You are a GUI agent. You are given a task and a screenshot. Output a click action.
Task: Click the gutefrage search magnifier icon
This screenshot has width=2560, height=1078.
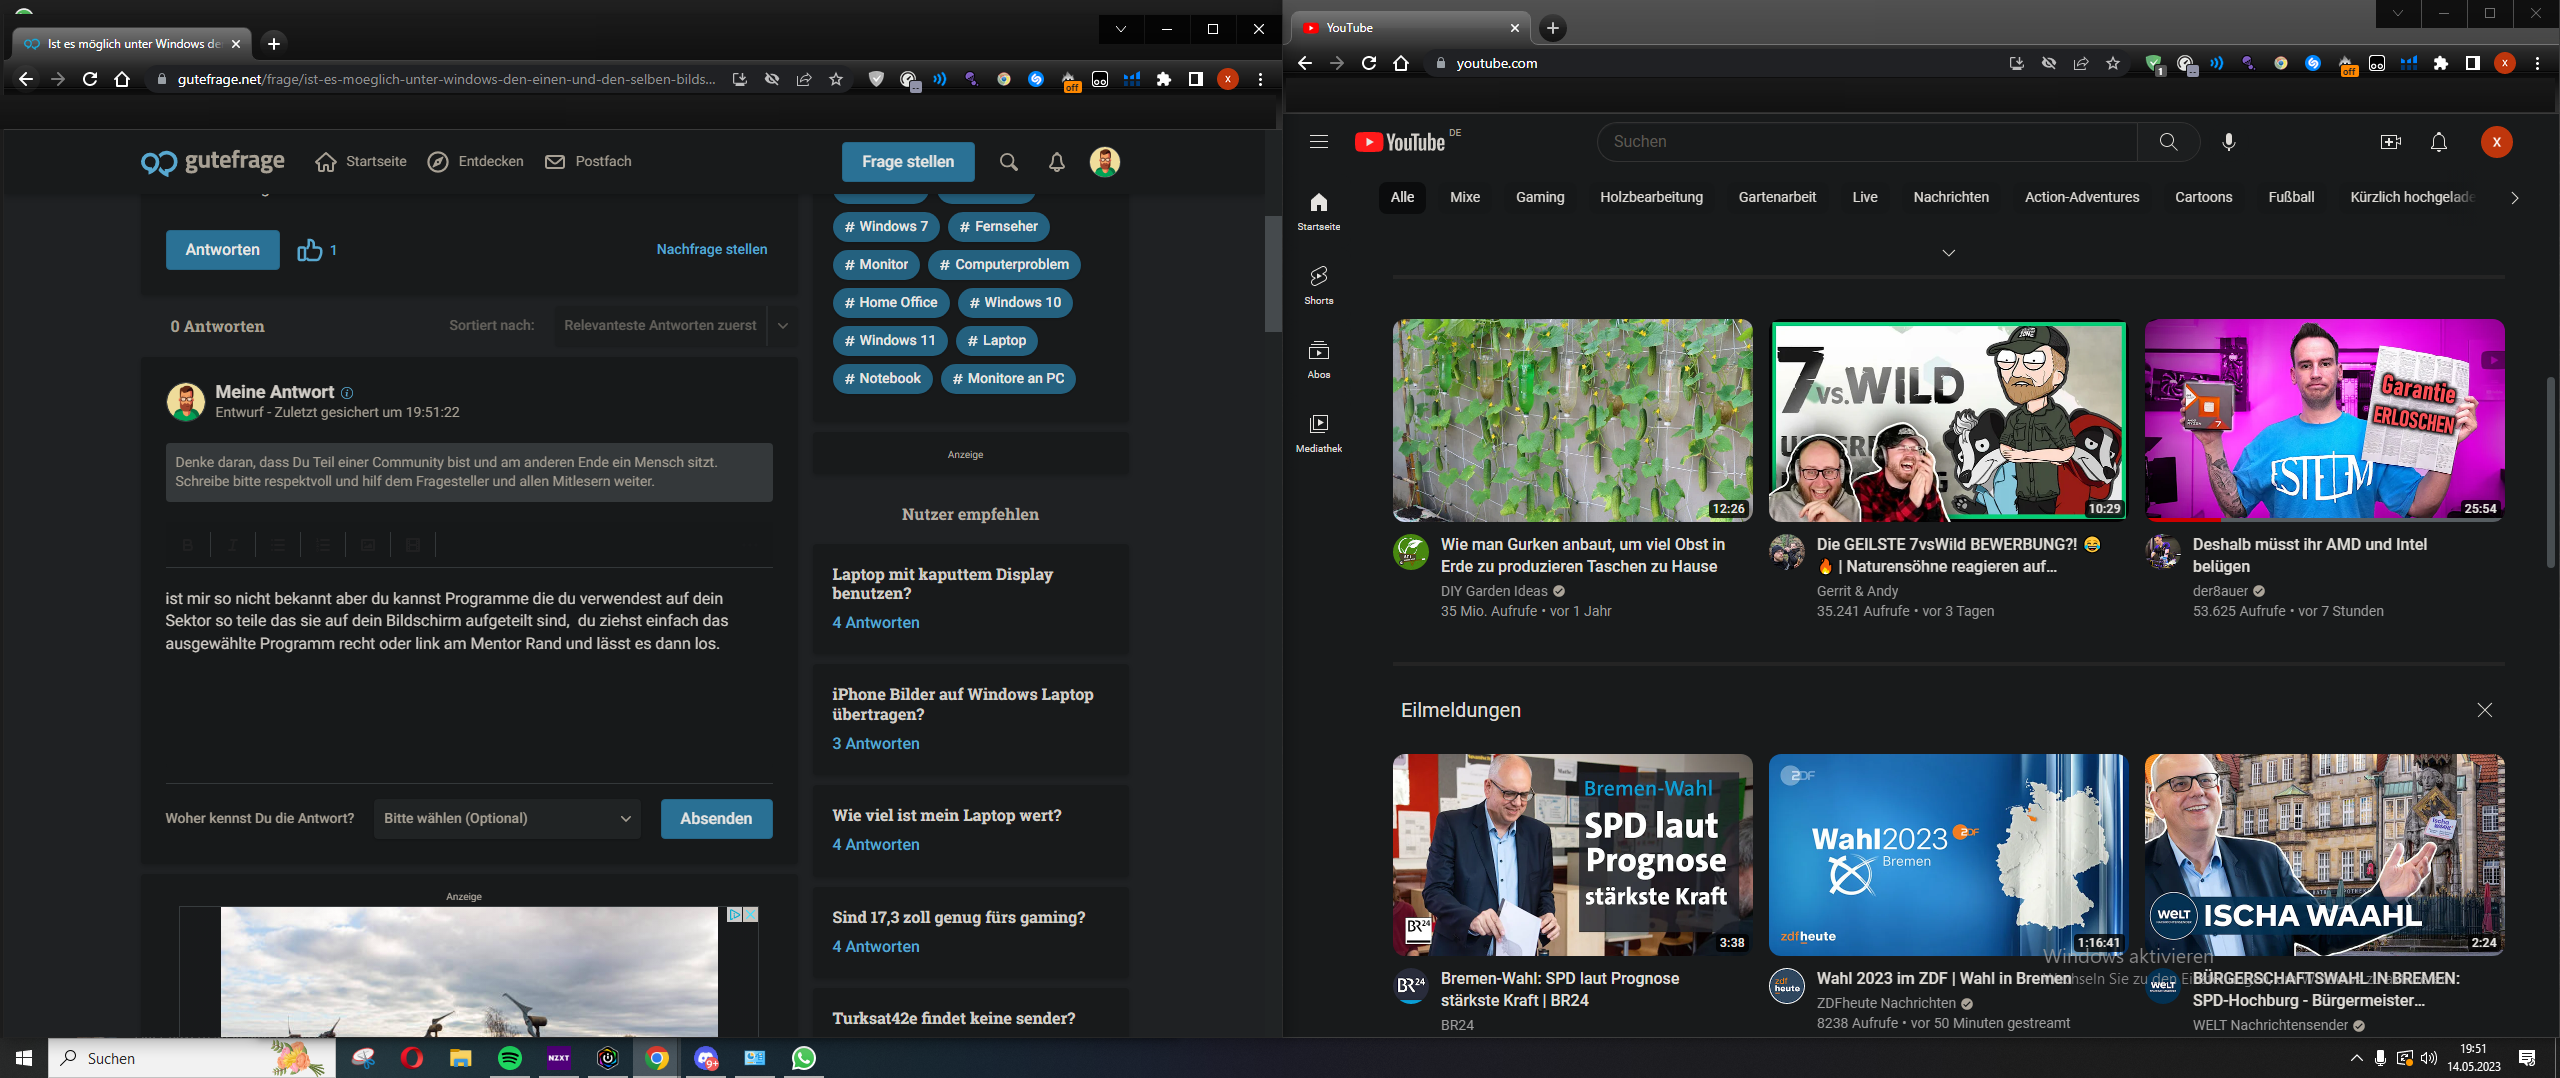pyautogui.click(x=1008, y=162)
